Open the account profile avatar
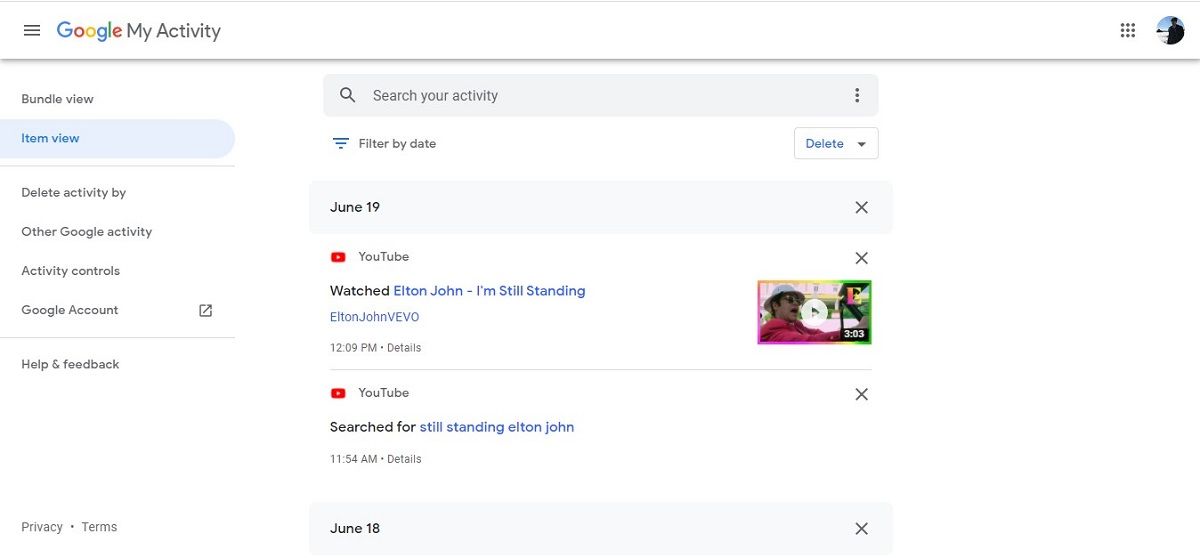 coord(1170,30)
